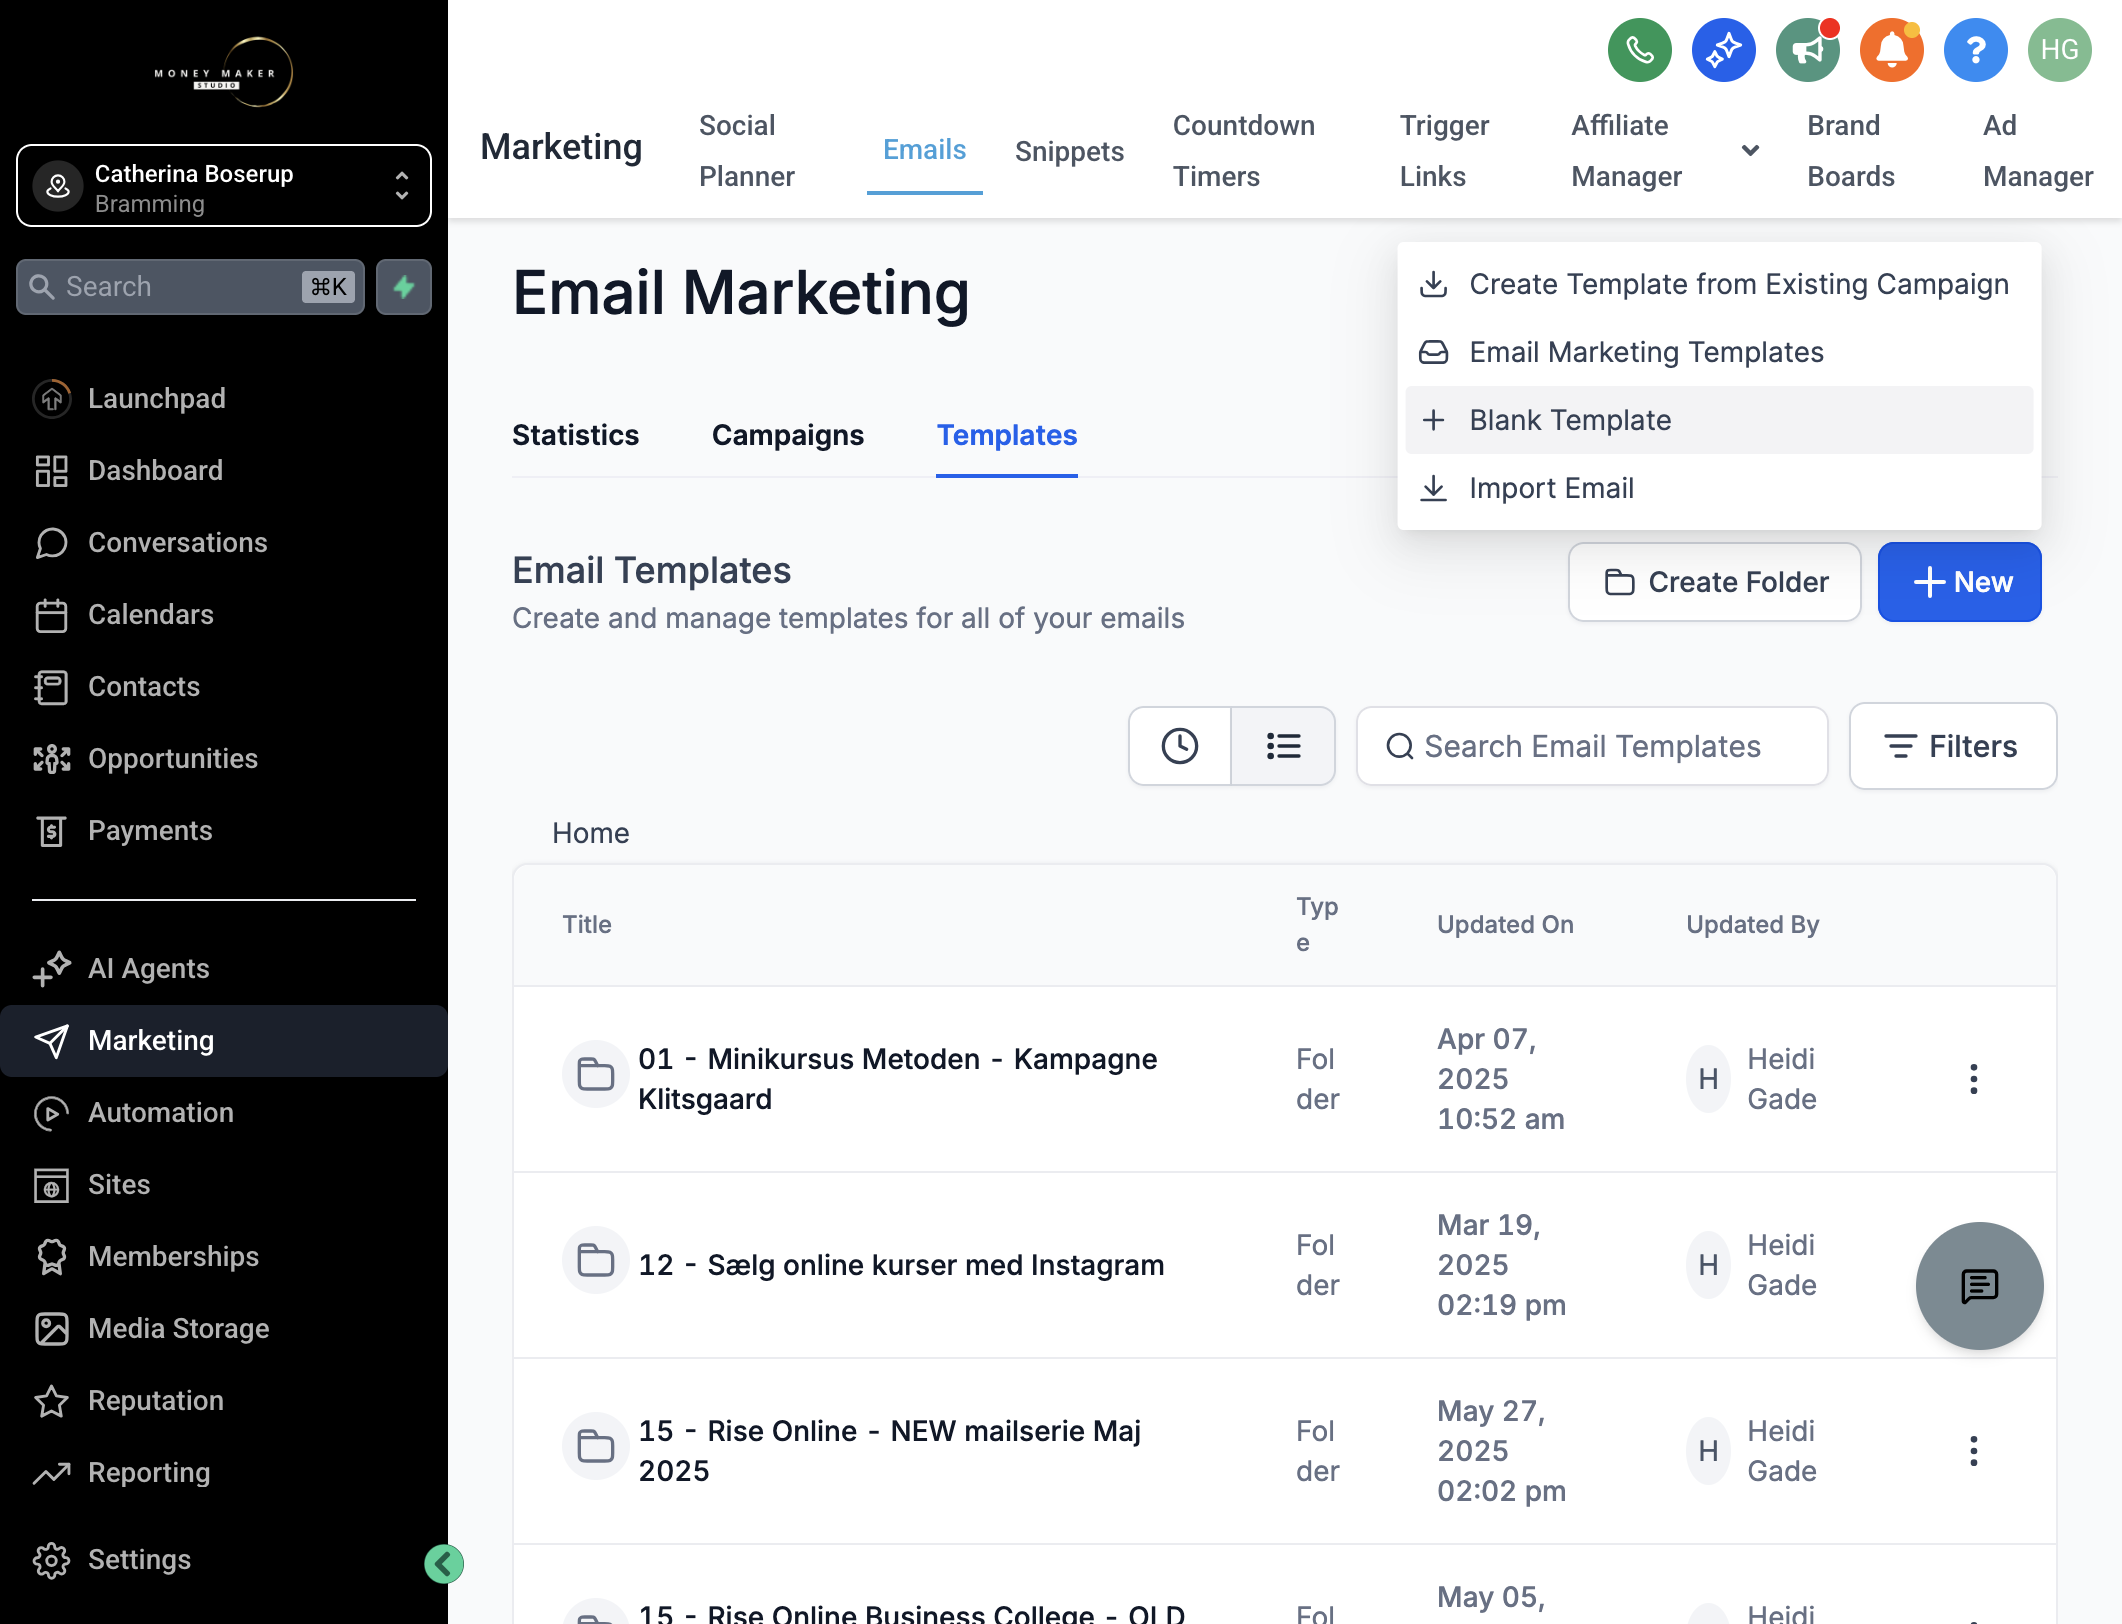Open the blue AI sparkle assistant icon
The height and width of the screenshot is (1624, 2122).
[1723, 50]
